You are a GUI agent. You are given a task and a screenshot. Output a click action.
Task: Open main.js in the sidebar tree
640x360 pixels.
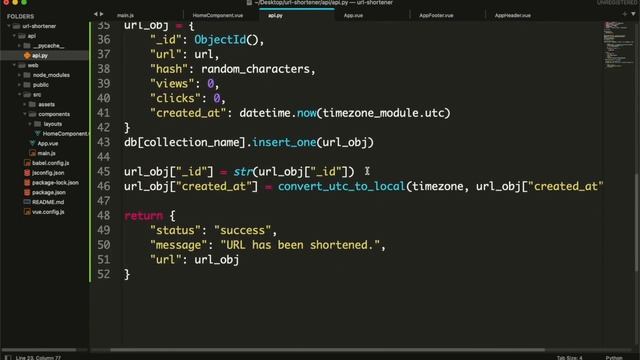click(x=46, y=153)
